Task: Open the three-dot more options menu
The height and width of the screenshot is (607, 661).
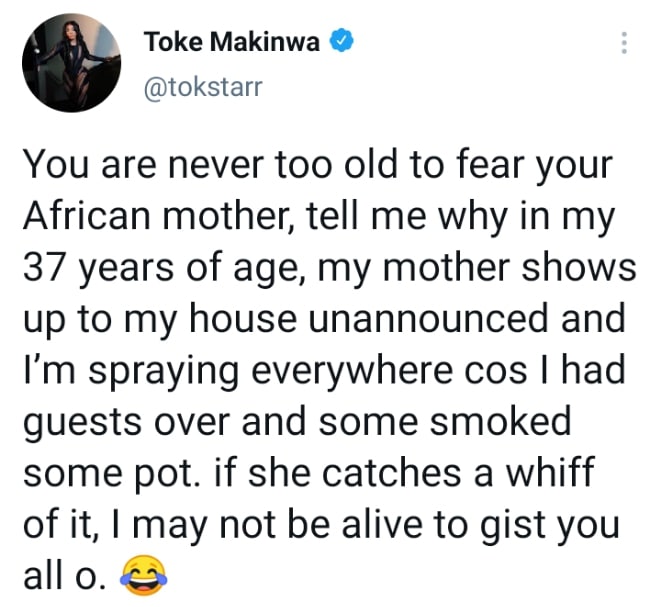Action: tap(624, 44)
